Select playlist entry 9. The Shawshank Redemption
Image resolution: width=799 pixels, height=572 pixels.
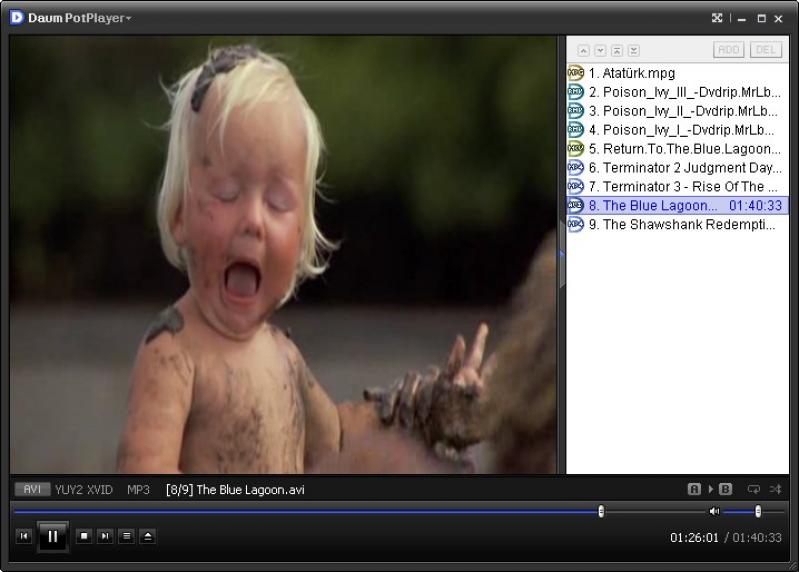(x=678, y=224)
